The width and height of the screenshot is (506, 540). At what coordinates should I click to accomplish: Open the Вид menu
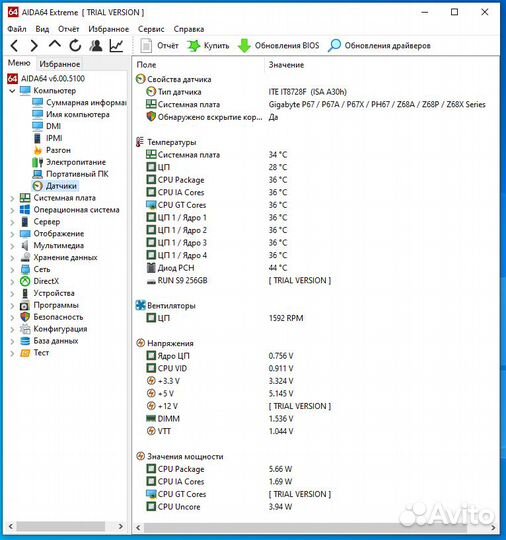coord(42,29)
